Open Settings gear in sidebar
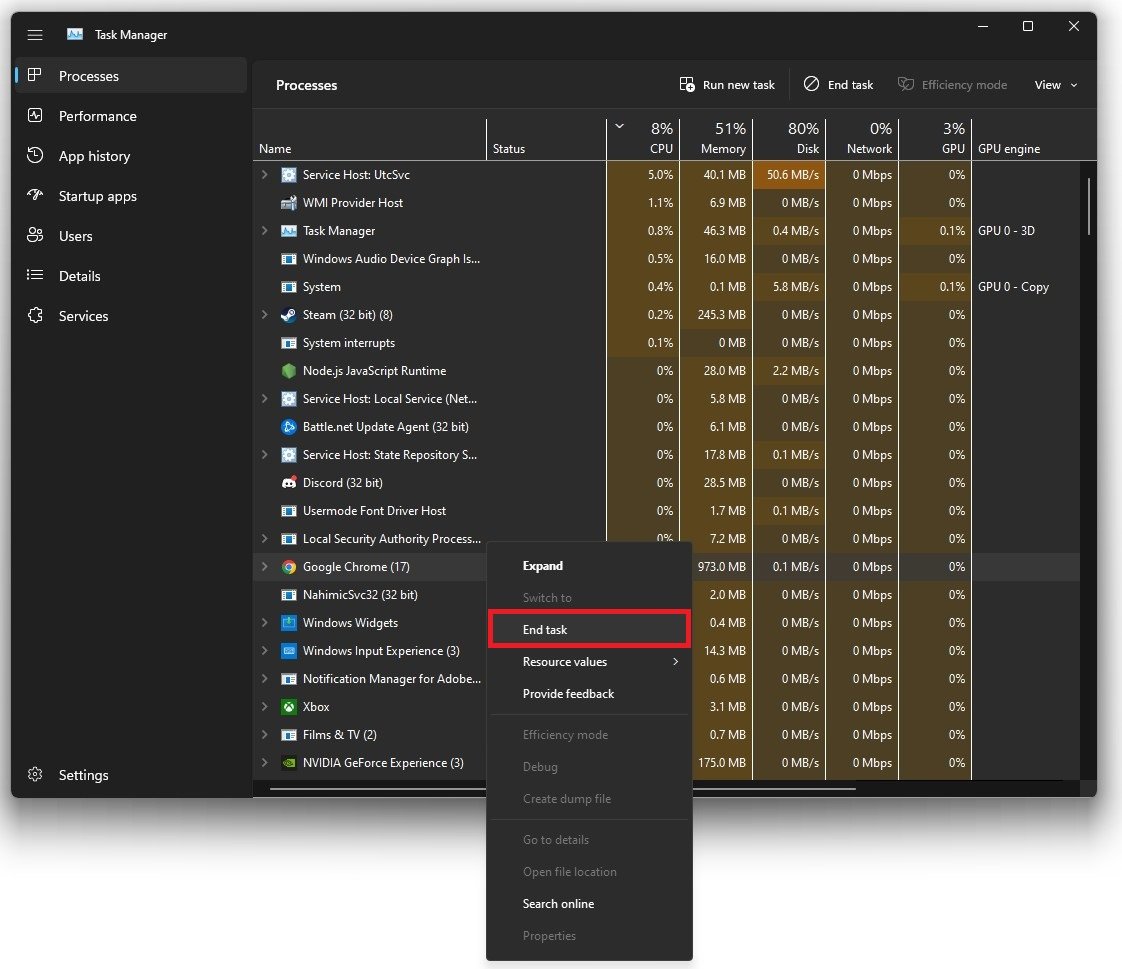The image size is (1122, 969). point(35,775)
